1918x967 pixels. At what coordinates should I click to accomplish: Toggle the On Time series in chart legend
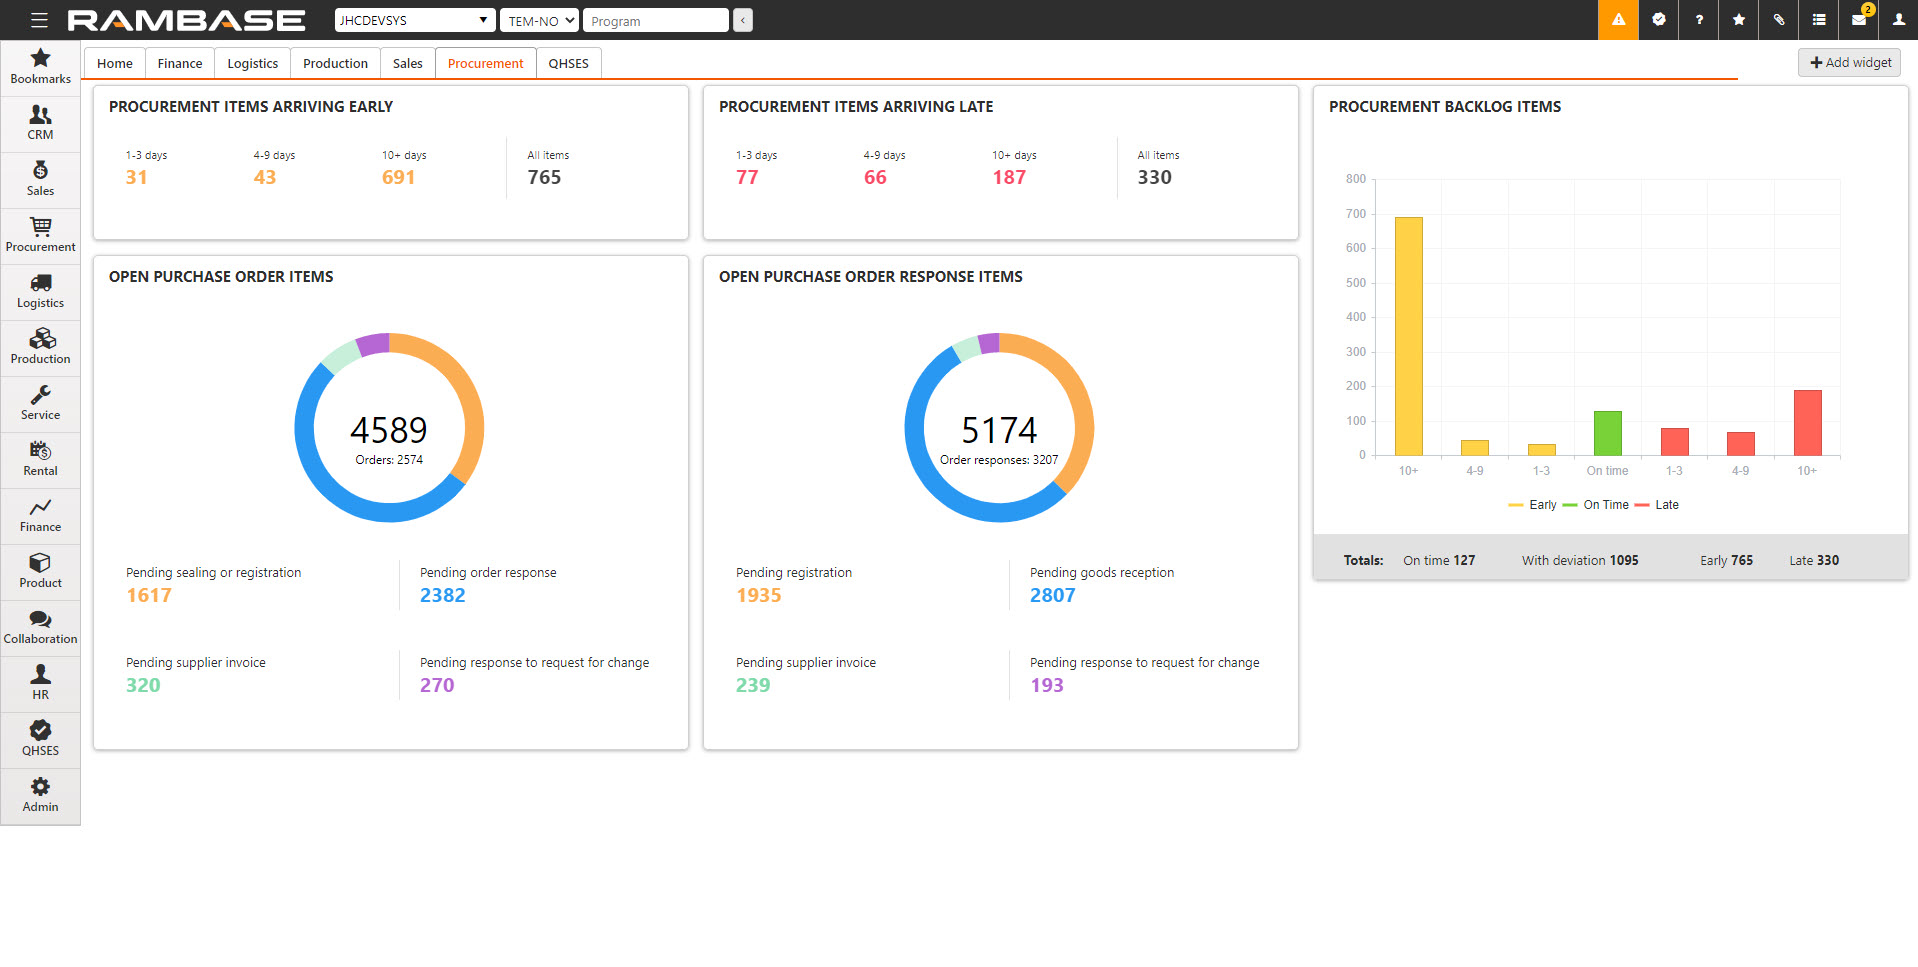tap(1596, 505)
